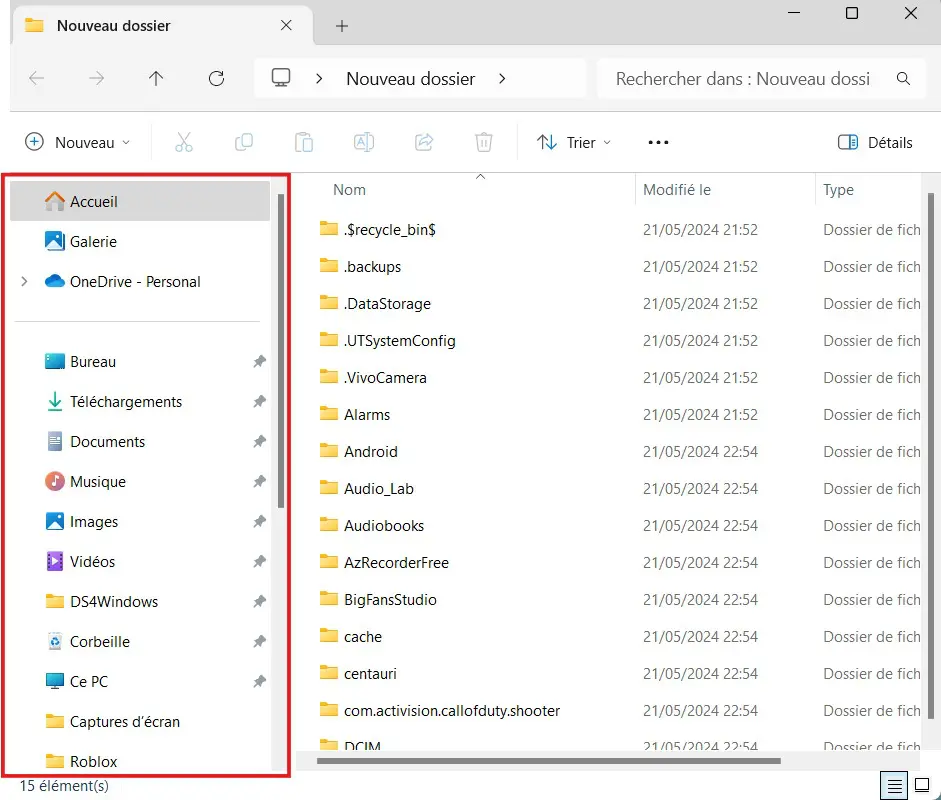Open the Trier sort dropdown
The image size is (941, 800).
pyautogui.click(x=574, y=143)
